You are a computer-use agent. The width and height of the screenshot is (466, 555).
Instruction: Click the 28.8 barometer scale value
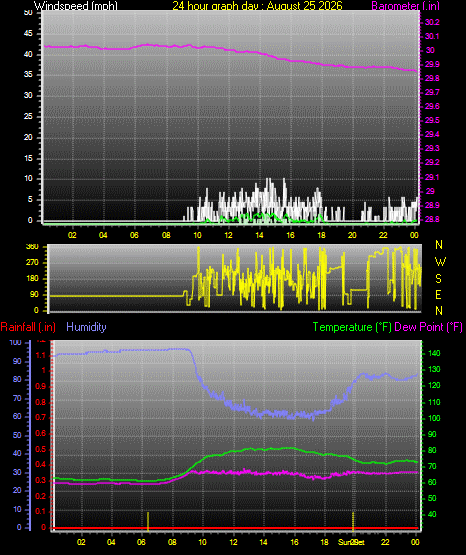[432, 219]
